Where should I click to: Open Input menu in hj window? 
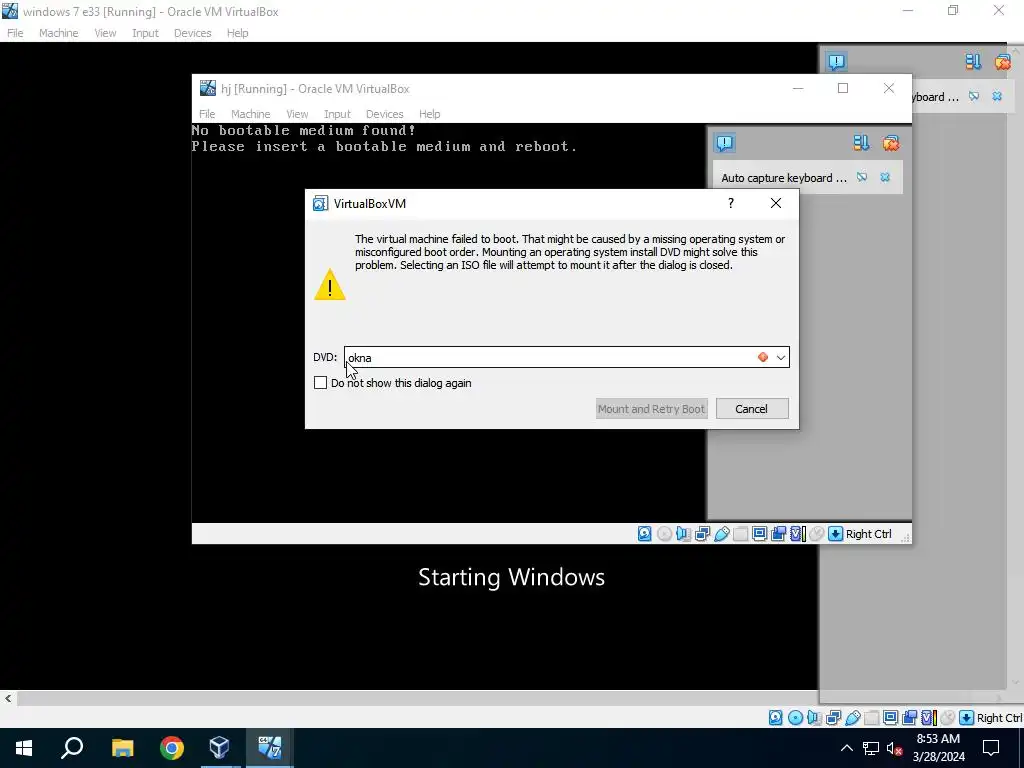337,114
